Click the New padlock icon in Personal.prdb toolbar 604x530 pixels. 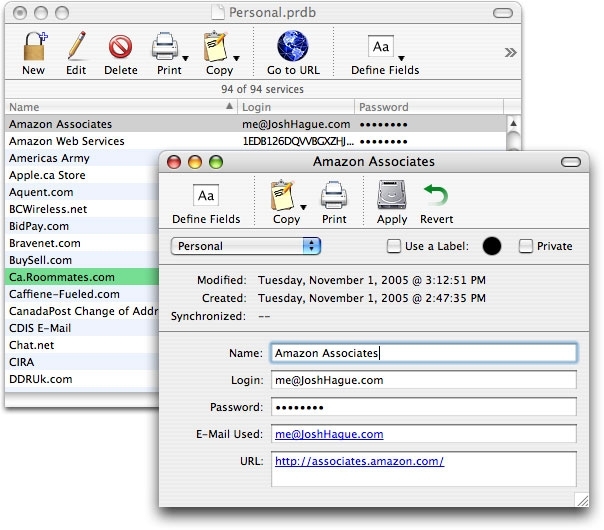pyautogui.click(x=35, y=47)
